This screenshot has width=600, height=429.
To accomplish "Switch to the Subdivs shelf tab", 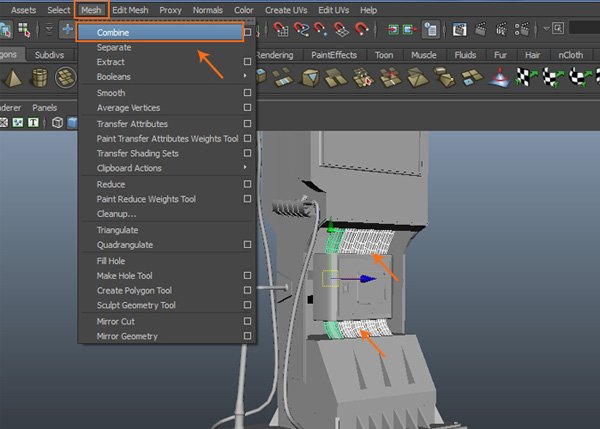I will 49,55.
